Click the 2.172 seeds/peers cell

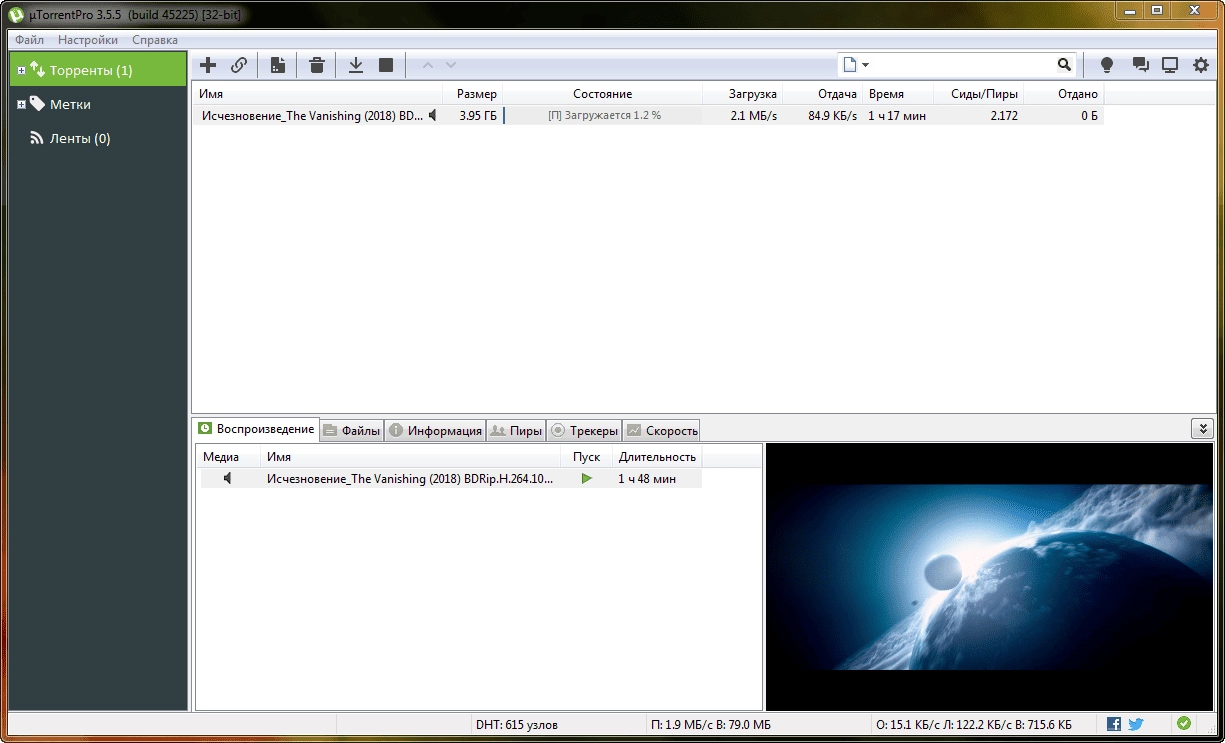pyautogui.click(x=1004, y=116)
